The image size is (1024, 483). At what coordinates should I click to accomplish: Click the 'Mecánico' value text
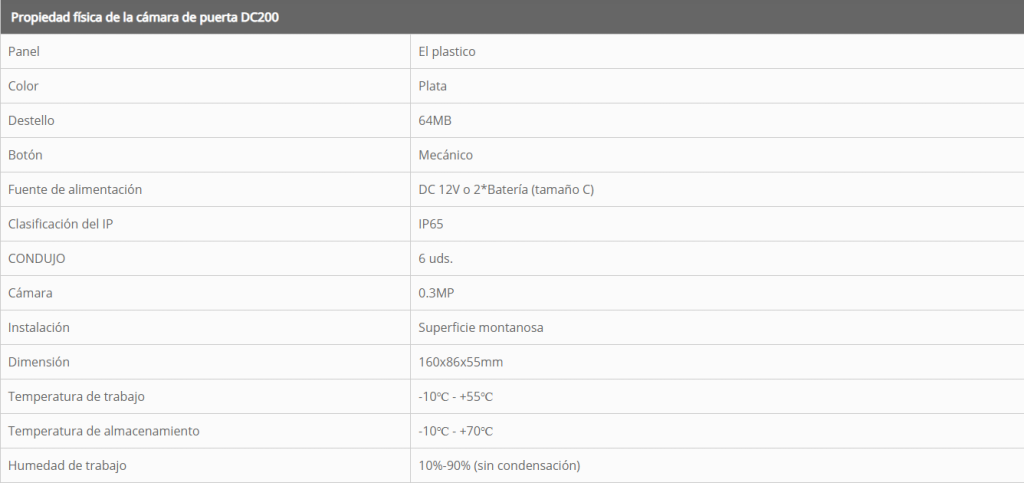click(446, 155)
